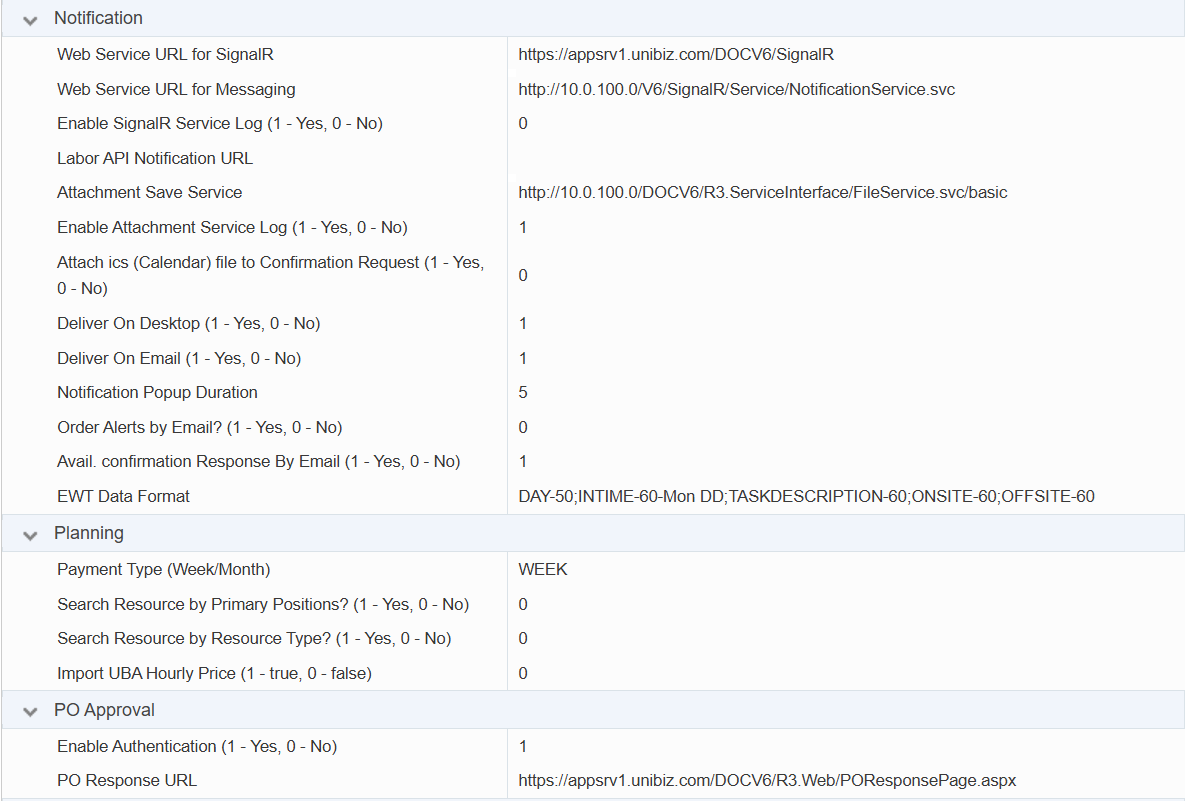Image resolution: width=1185 pixels, height=801 pixels.
Task: Click the EWT Data Format value
Action: pos(806,497)
